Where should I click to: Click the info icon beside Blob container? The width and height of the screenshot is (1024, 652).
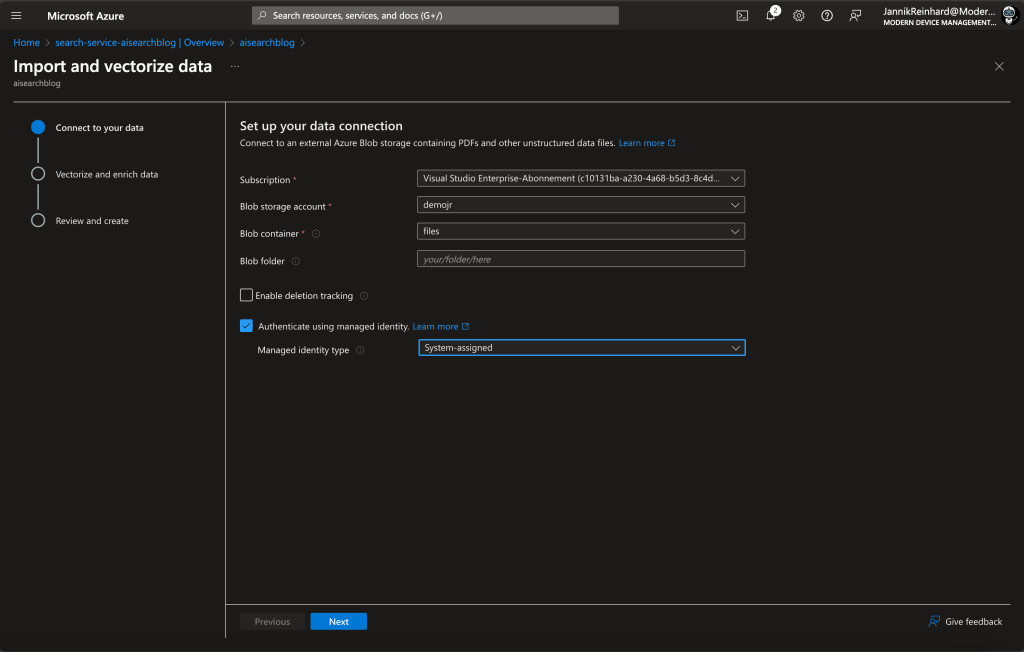(x=316, y=234)
